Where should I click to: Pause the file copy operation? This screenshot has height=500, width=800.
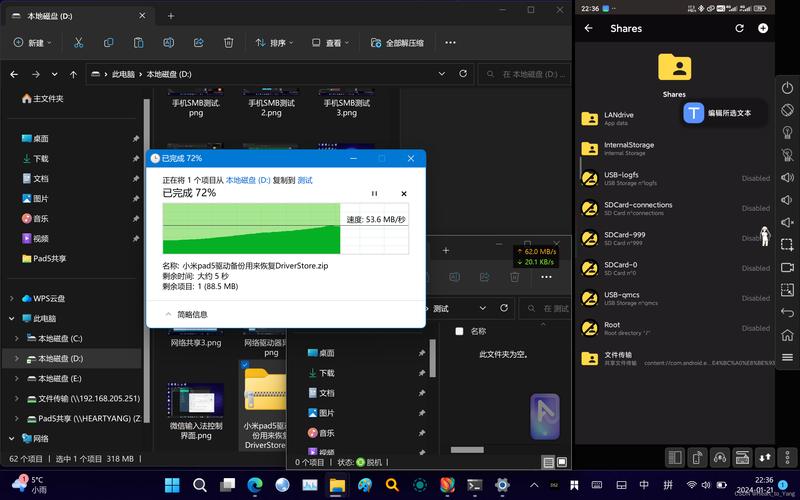click(x=375, y=193)
